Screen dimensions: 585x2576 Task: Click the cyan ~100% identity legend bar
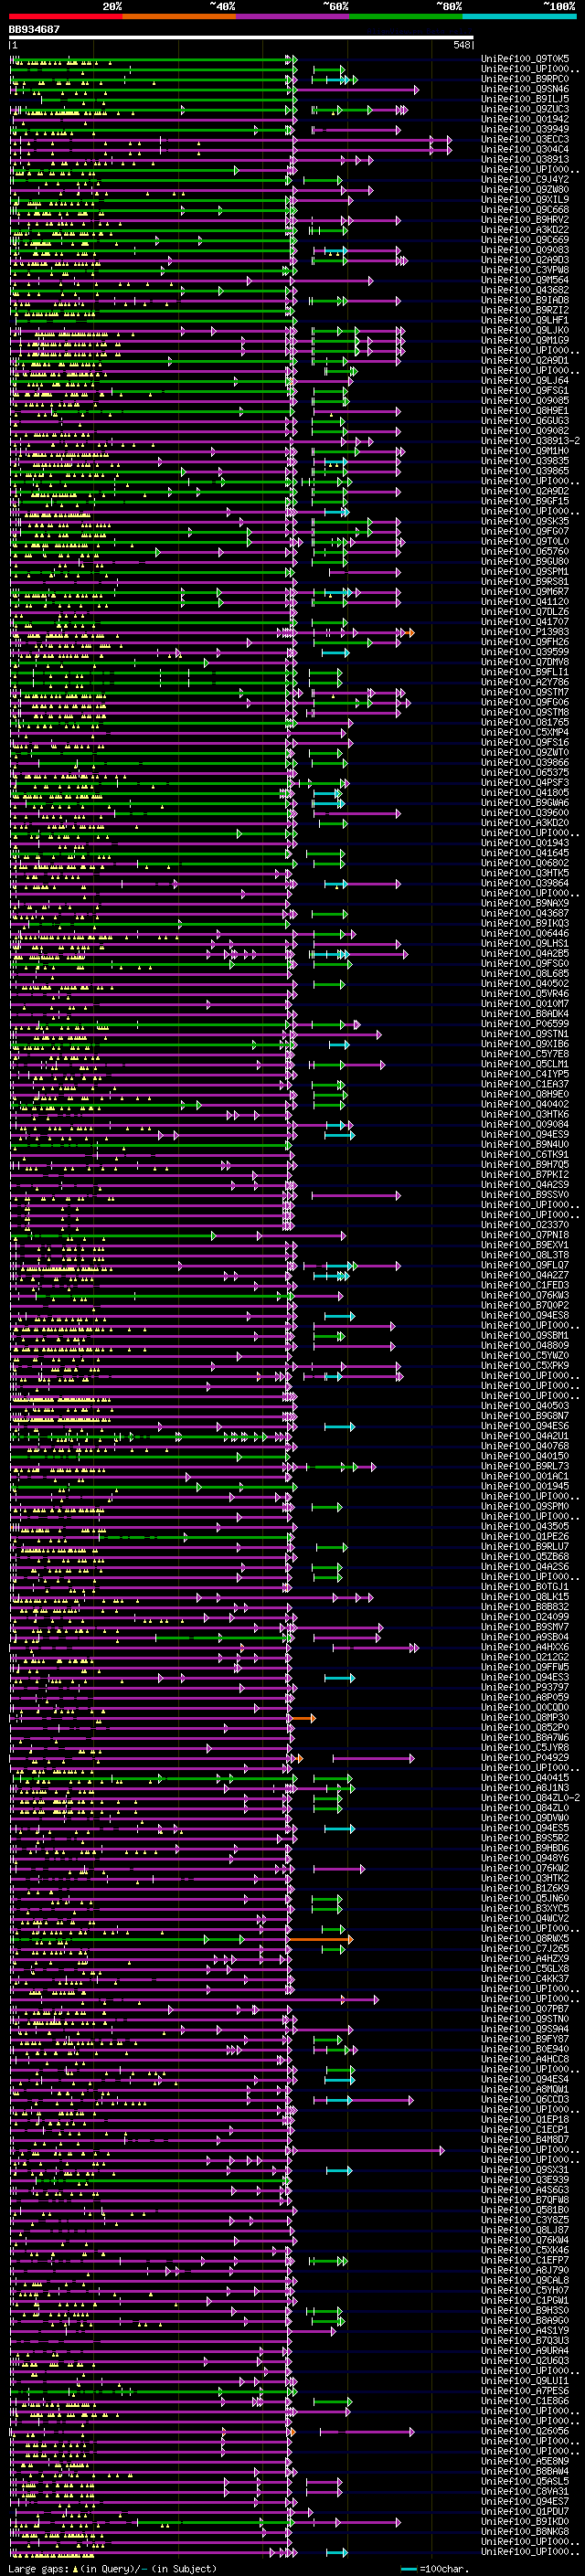(519, 16)
